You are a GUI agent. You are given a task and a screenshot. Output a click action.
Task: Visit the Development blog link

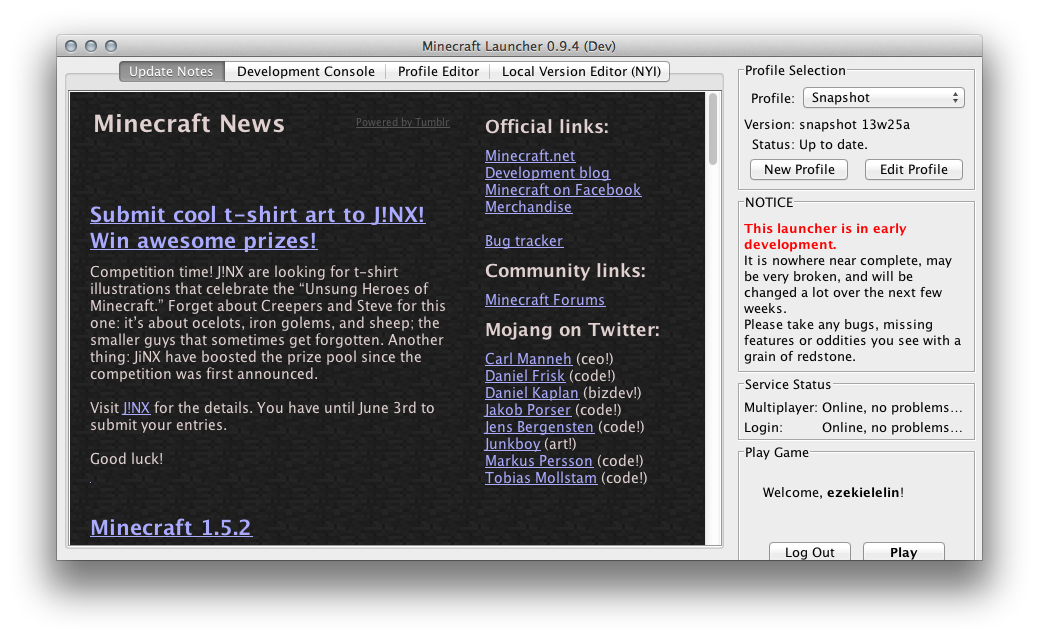(547, 173)
